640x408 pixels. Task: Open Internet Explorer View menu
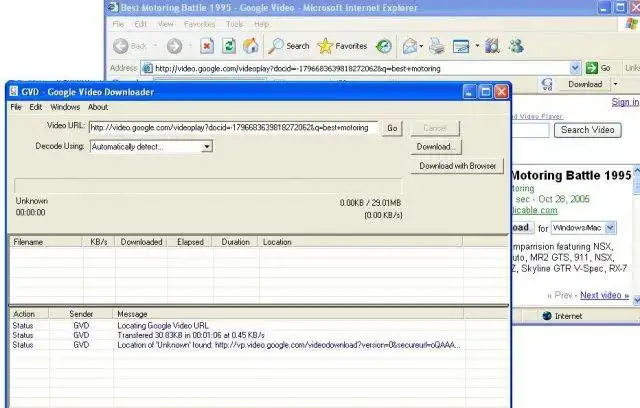click(166, 24)
